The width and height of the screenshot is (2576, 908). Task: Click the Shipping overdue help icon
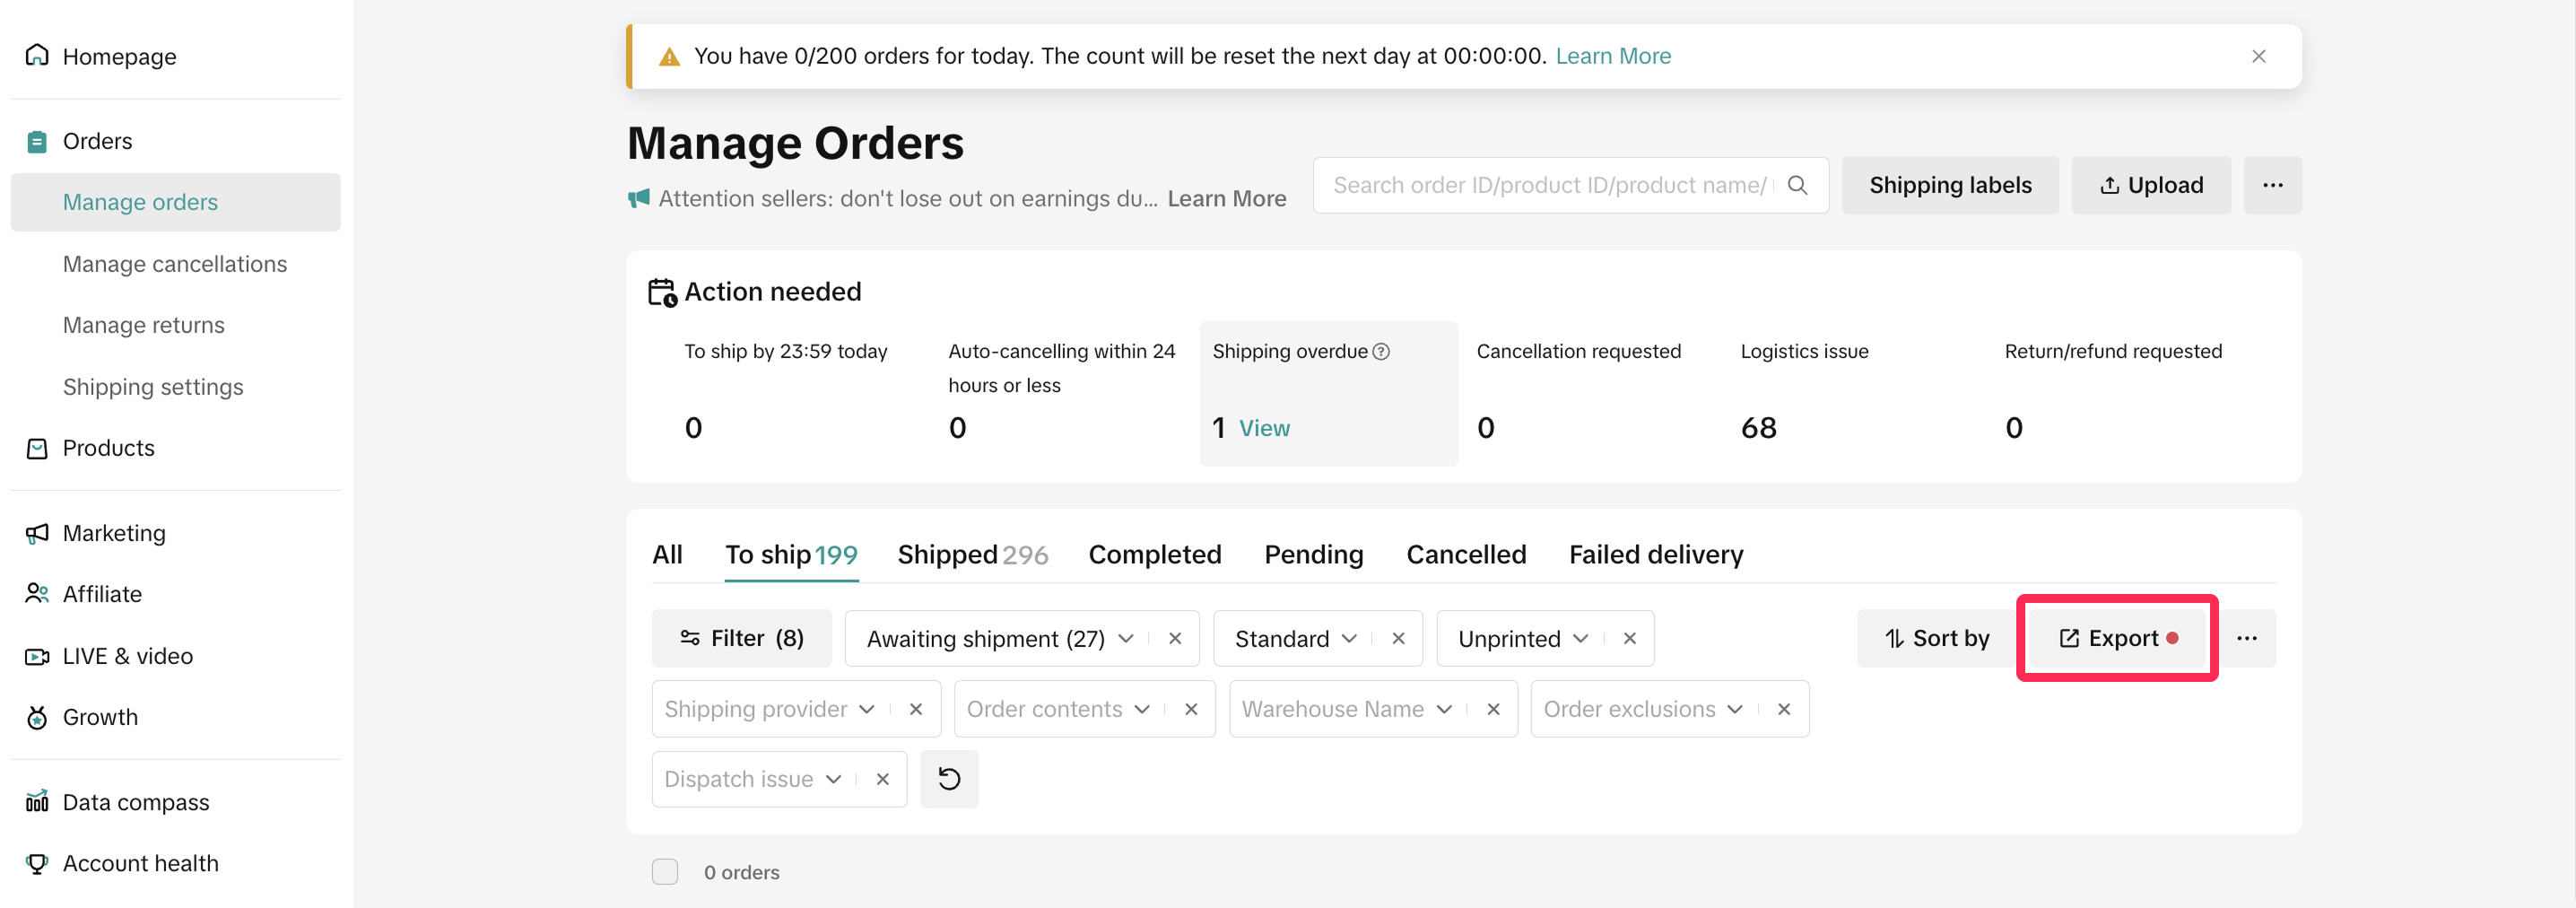(x=1381, y=351)
